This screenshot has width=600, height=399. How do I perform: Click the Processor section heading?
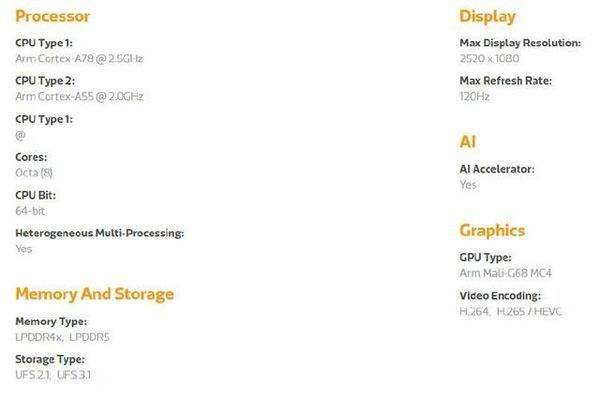(x=52, y=16)
